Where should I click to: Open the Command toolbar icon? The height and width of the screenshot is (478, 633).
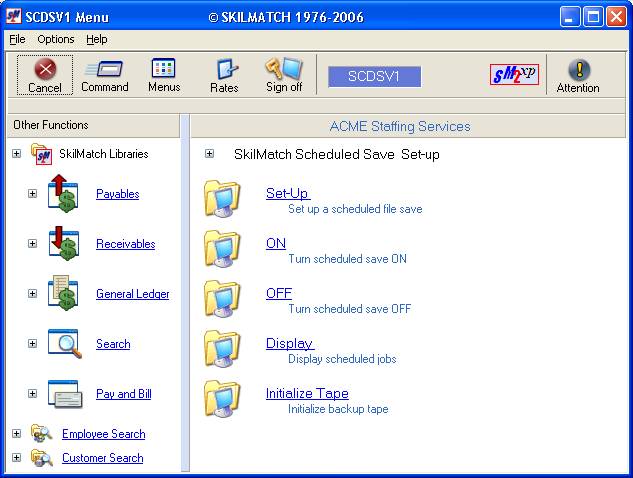click(x=105, y=69)
